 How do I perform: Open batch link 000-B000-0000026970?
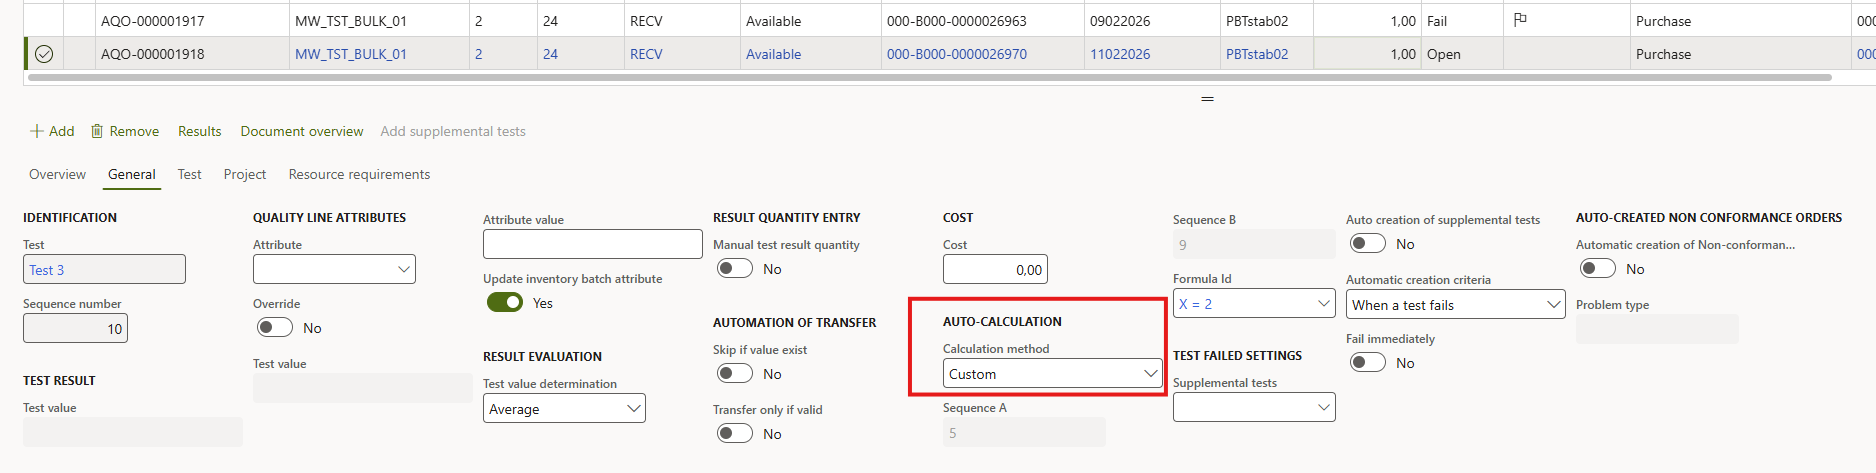click(956, 54)
